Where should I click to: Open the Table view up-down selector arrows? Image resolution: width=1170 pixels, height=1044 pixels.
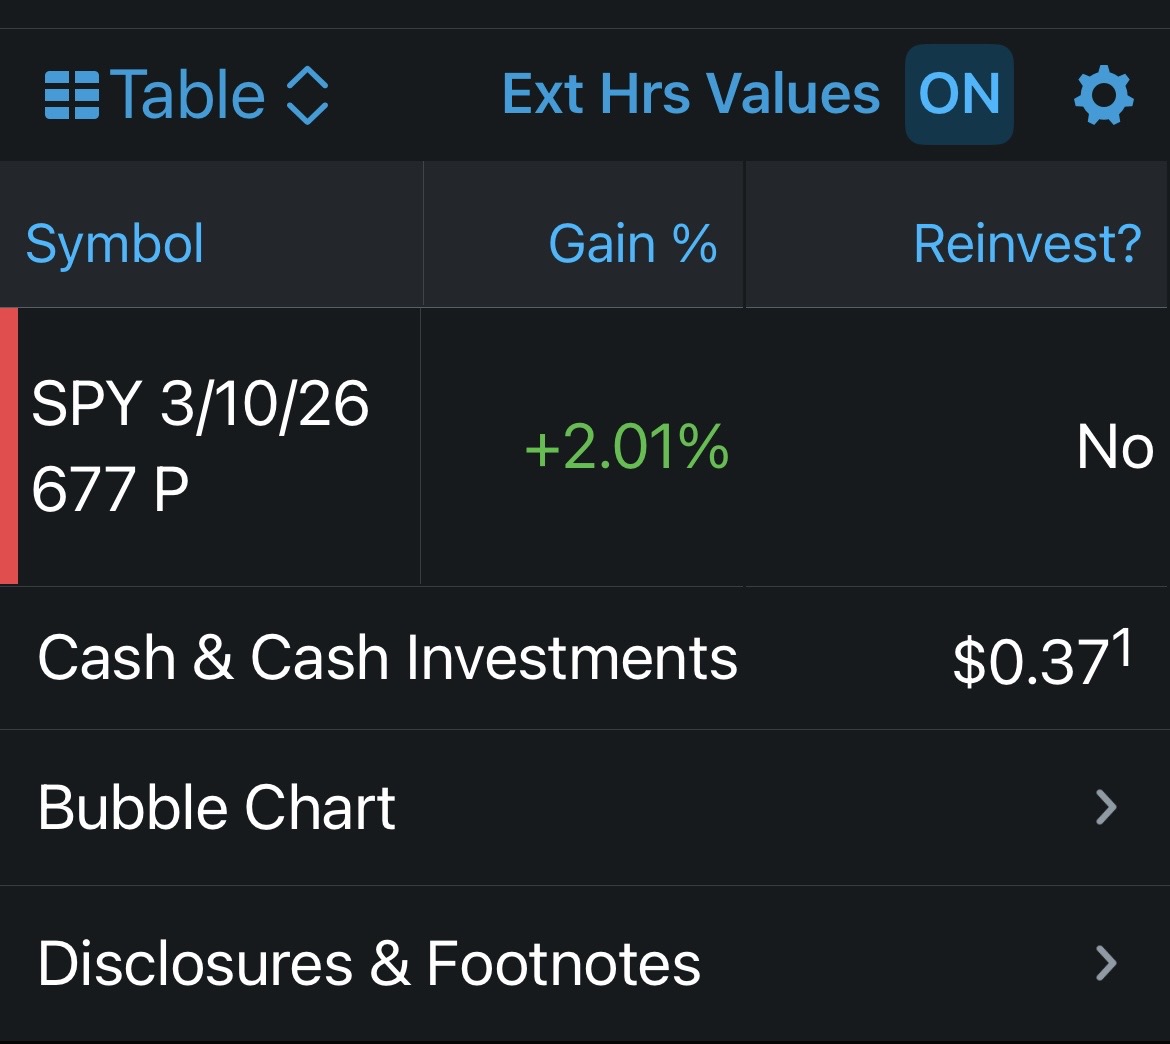(x=307, y=96)
